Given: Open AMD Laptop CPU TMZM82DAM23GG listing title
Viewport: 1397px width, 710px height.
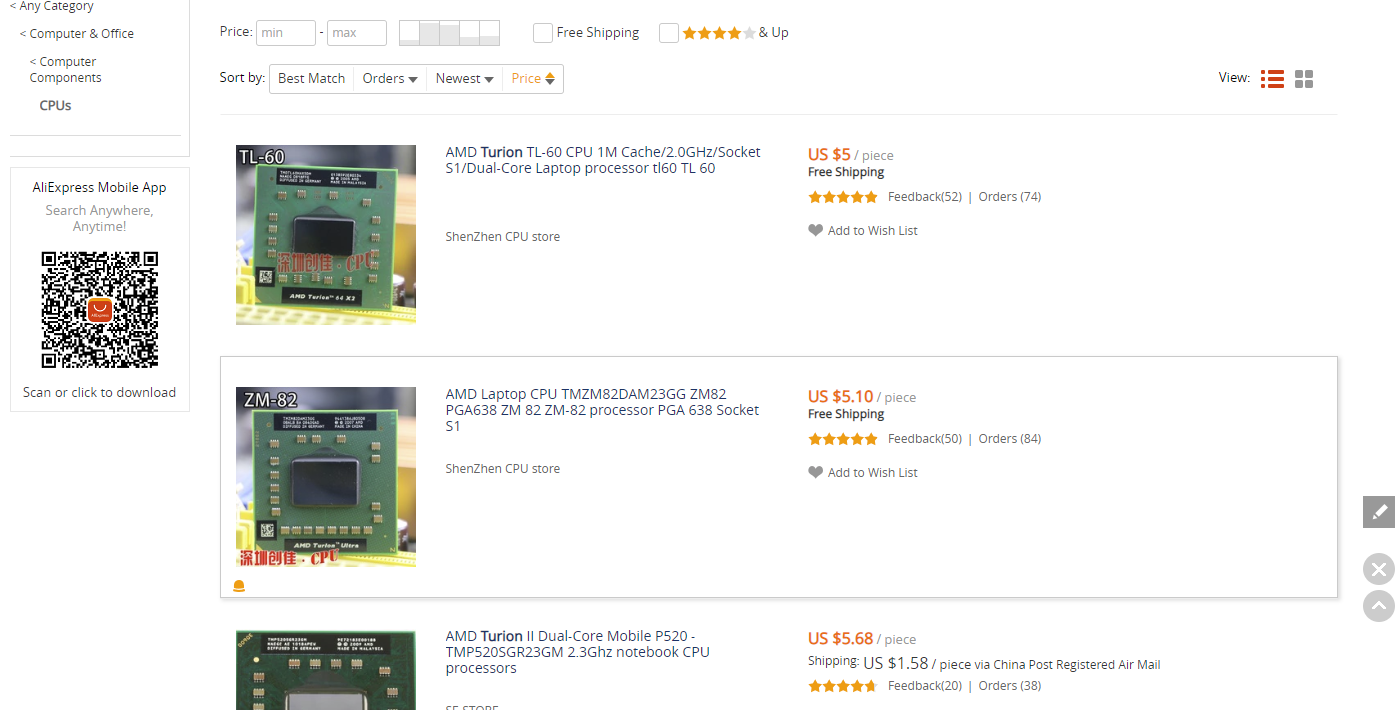Looking at the screenshot, I should point(602,410).
